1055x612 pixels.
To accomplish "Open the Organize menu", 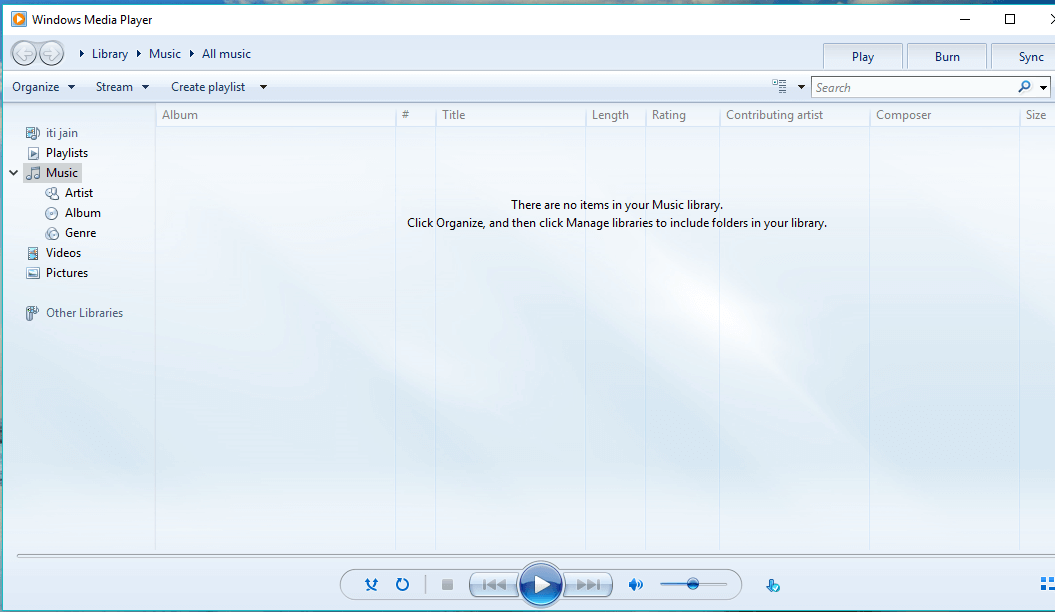I will (x=43, y=87).
